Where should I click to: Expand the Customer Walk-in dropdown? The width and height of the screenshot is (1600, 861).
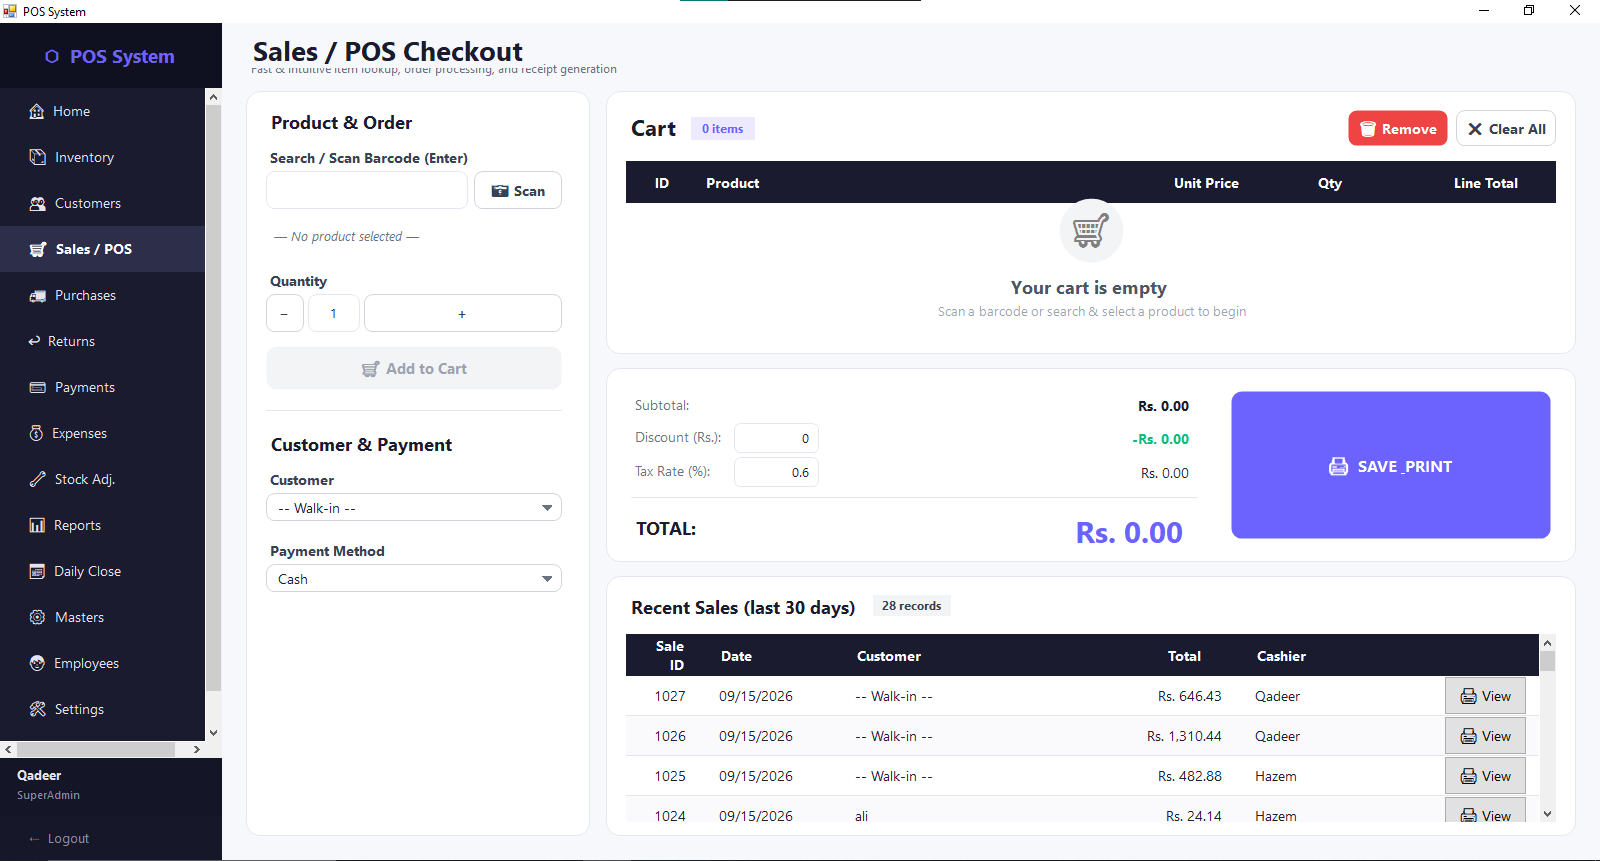tap(414, 508)
